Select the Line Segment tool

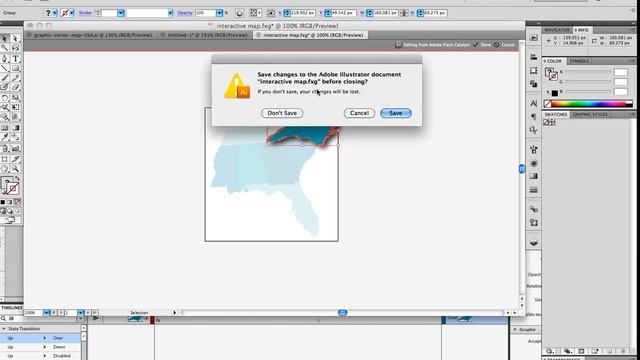tap(4, 68)
